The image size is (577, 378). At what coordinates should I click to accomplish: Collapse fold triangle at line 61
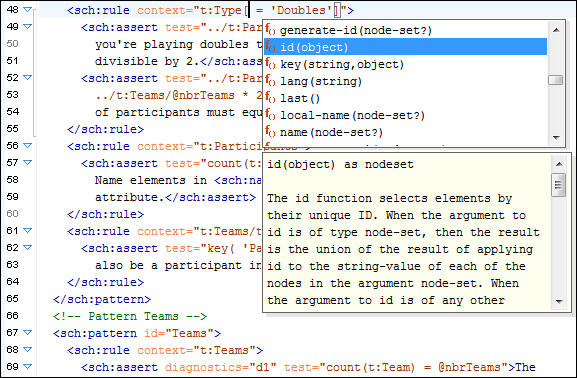pyautogui.click(x=28, y=230)
